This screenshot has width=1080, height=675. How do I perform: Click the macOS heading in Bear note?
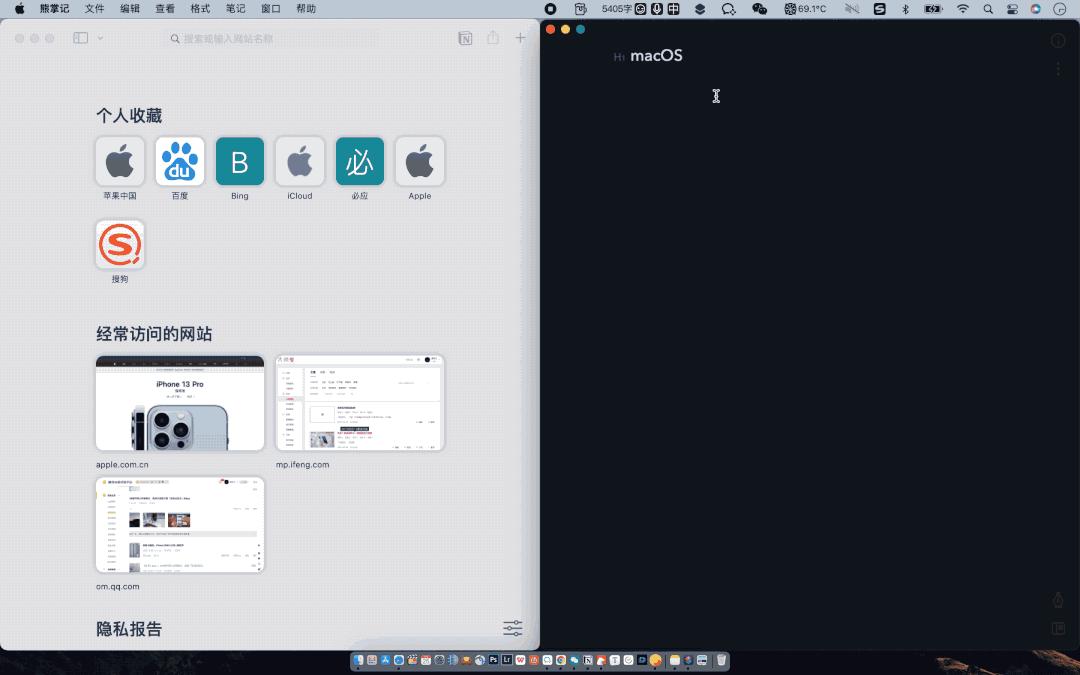point(656,56)
